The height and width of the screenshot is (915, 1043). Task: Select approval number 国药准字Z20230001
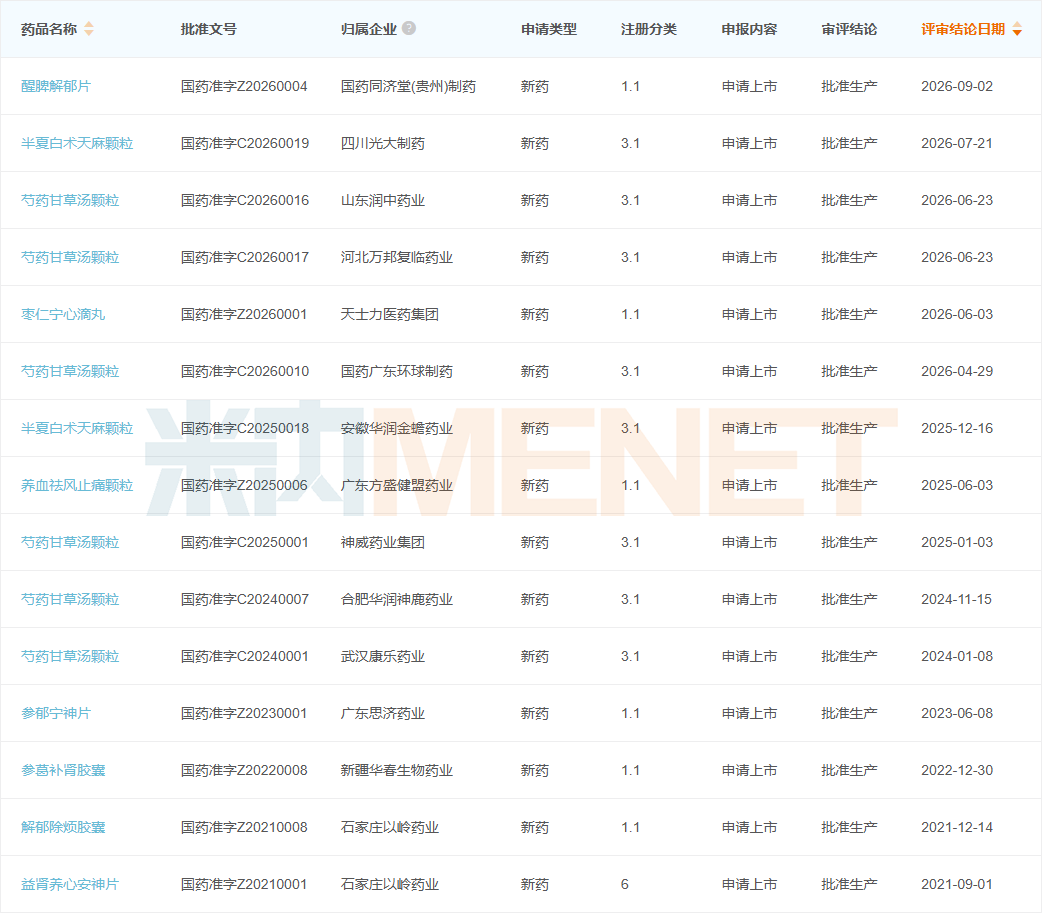tap(244, 714)
